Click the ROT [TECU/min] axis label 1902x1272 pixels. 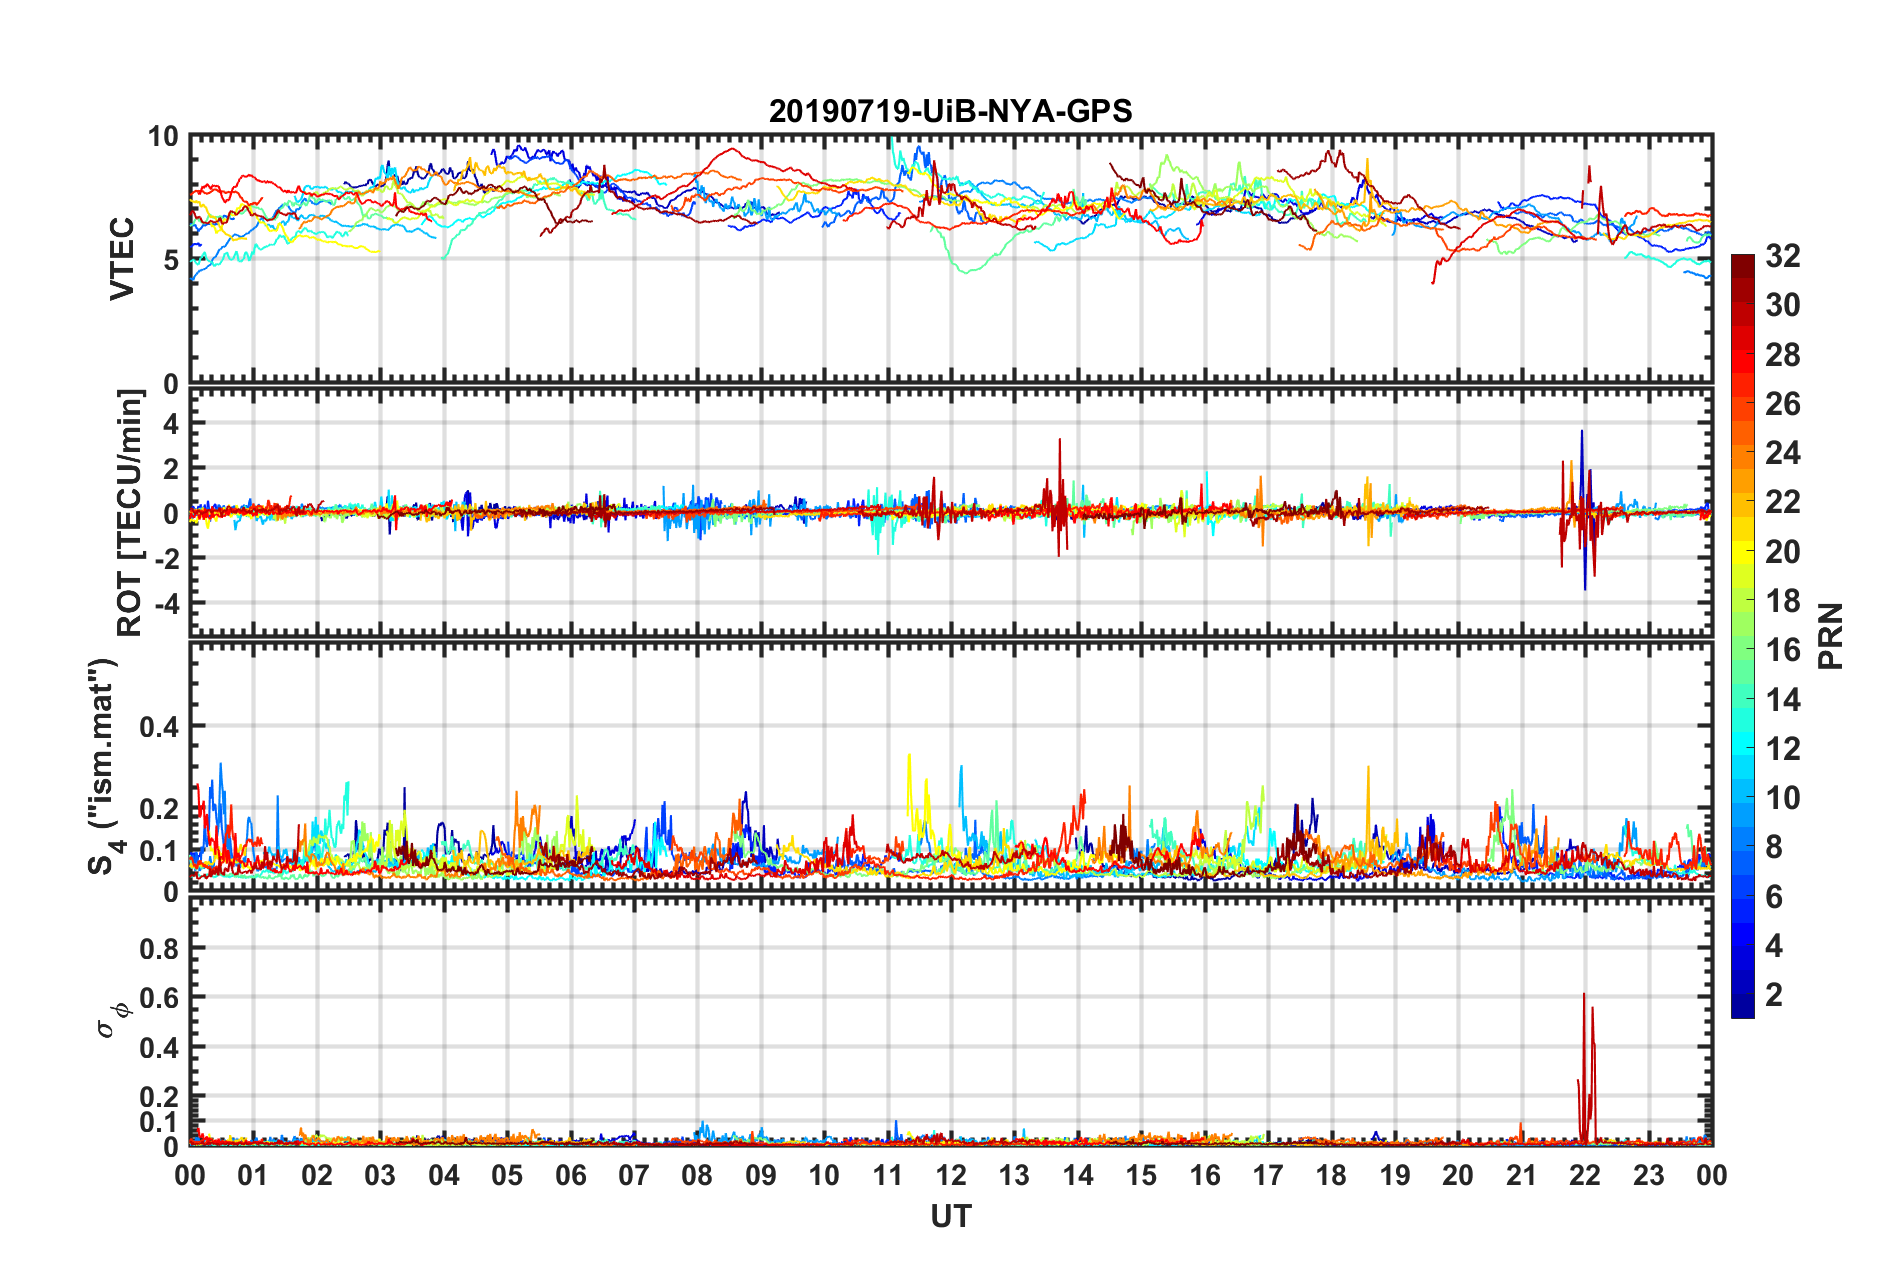coord(130,512)
